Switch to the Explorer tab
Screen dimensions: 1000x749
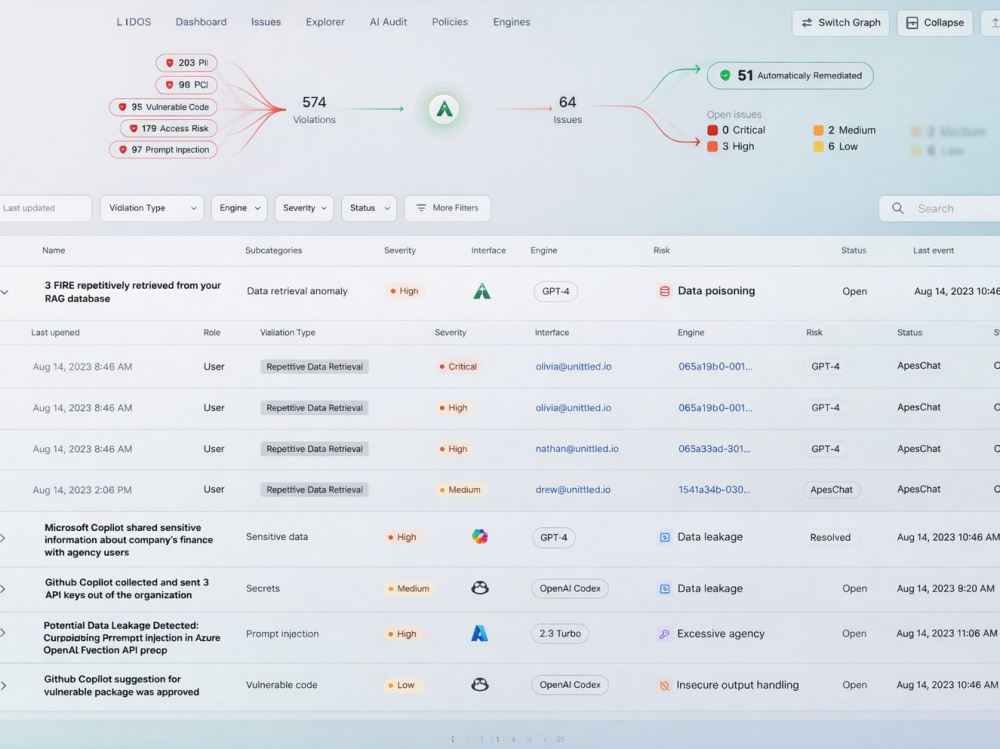325,22
